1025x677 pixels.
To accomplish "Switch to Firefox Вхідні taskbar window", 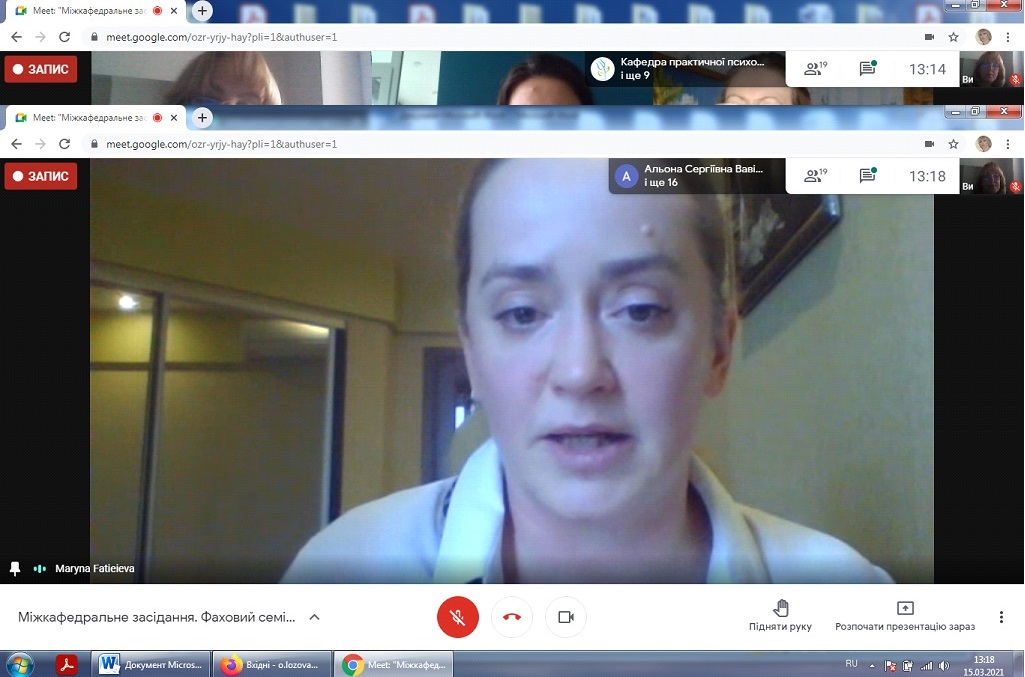I will 272,664.
